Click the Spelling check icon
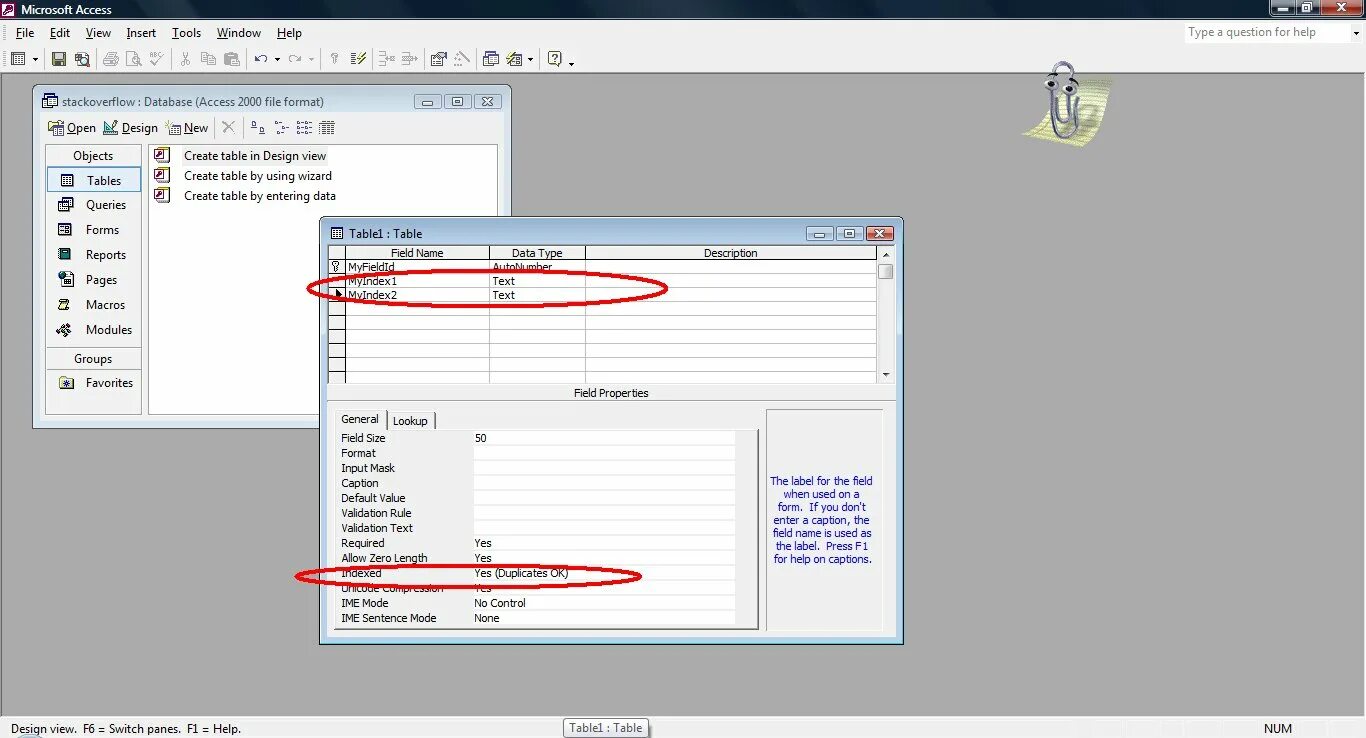 point(155,59)
